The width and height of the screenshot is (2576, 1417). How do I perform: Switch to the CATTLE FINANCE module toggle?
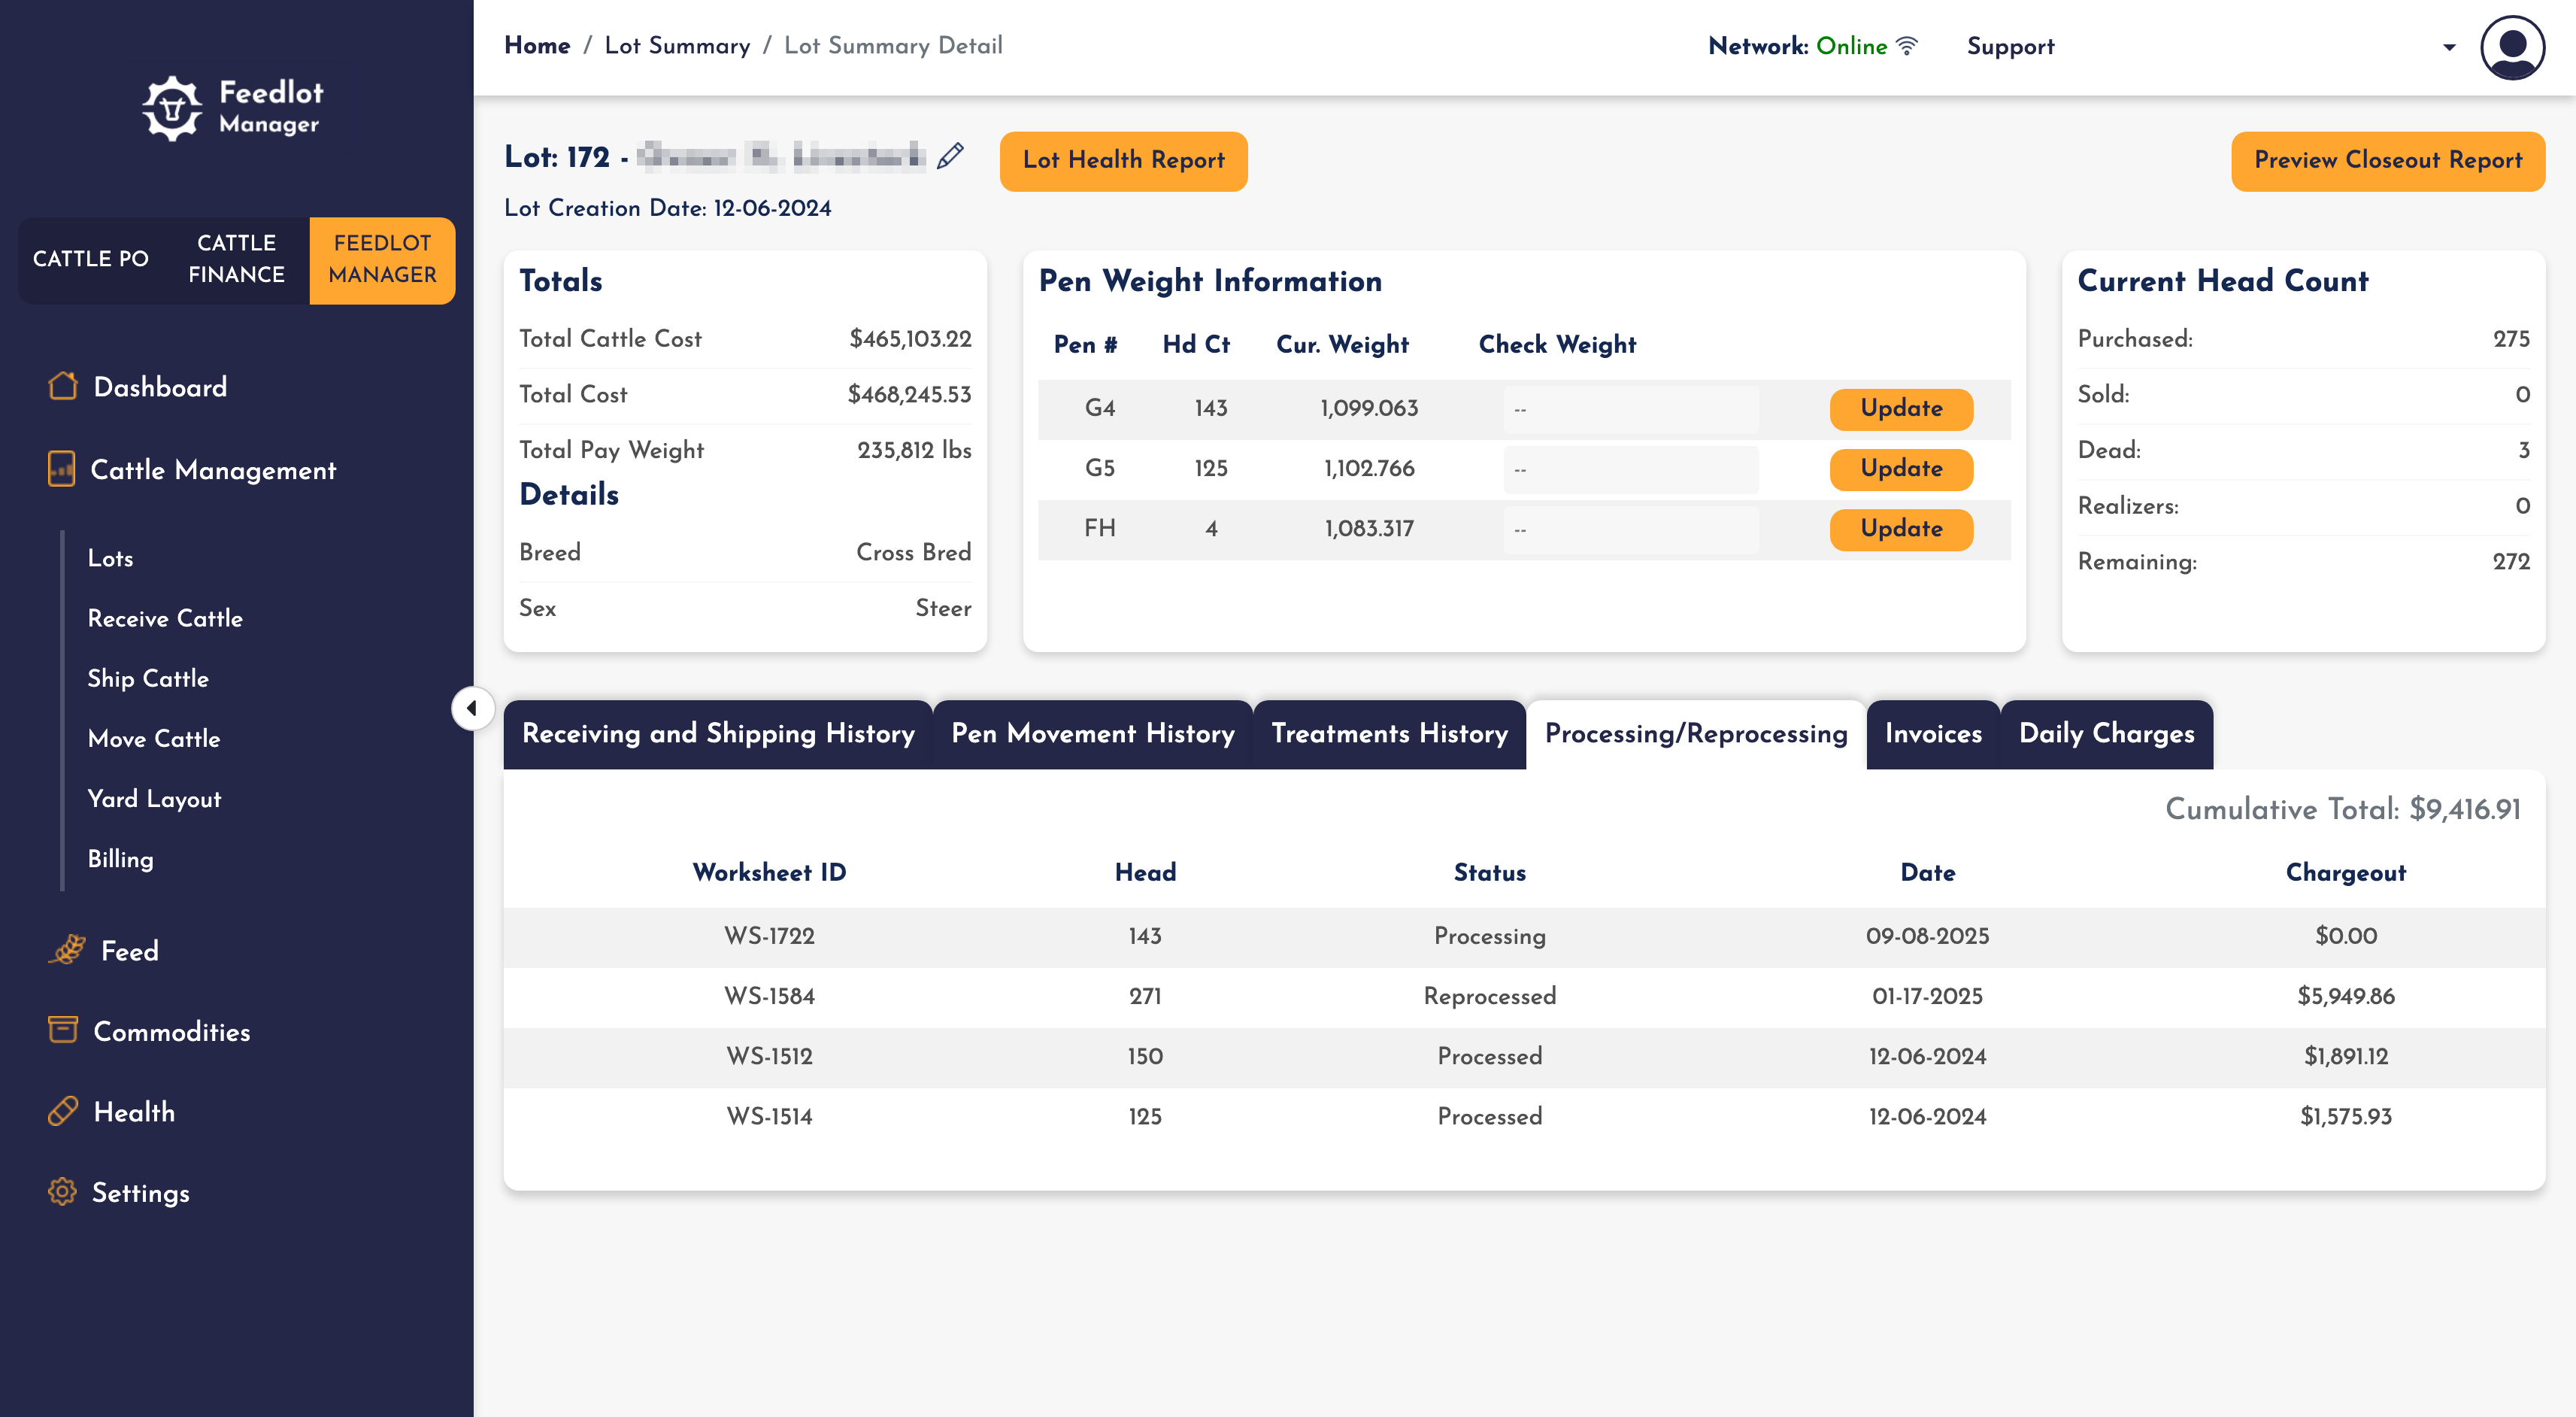pyautogui.click(x=237, y=259)
